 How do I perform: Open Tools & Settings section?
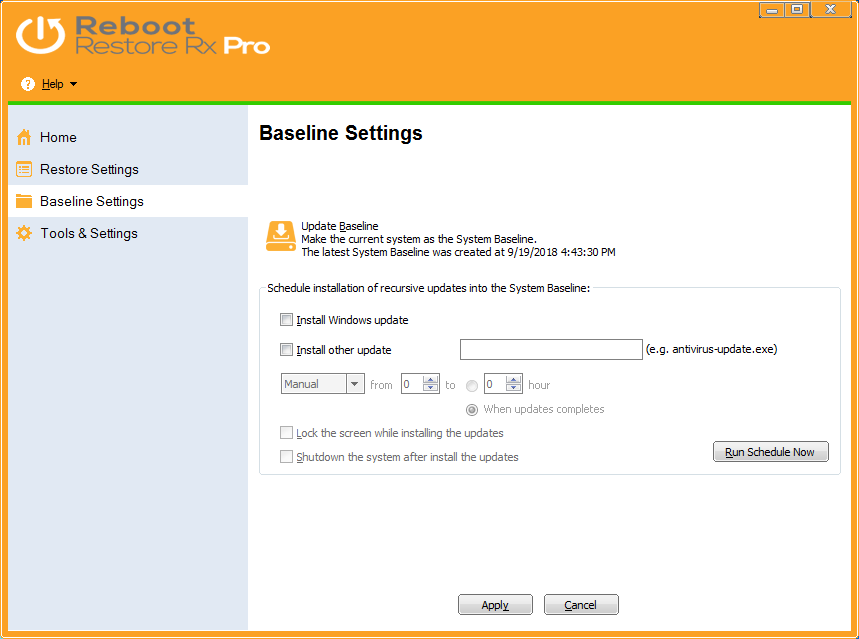128,233
